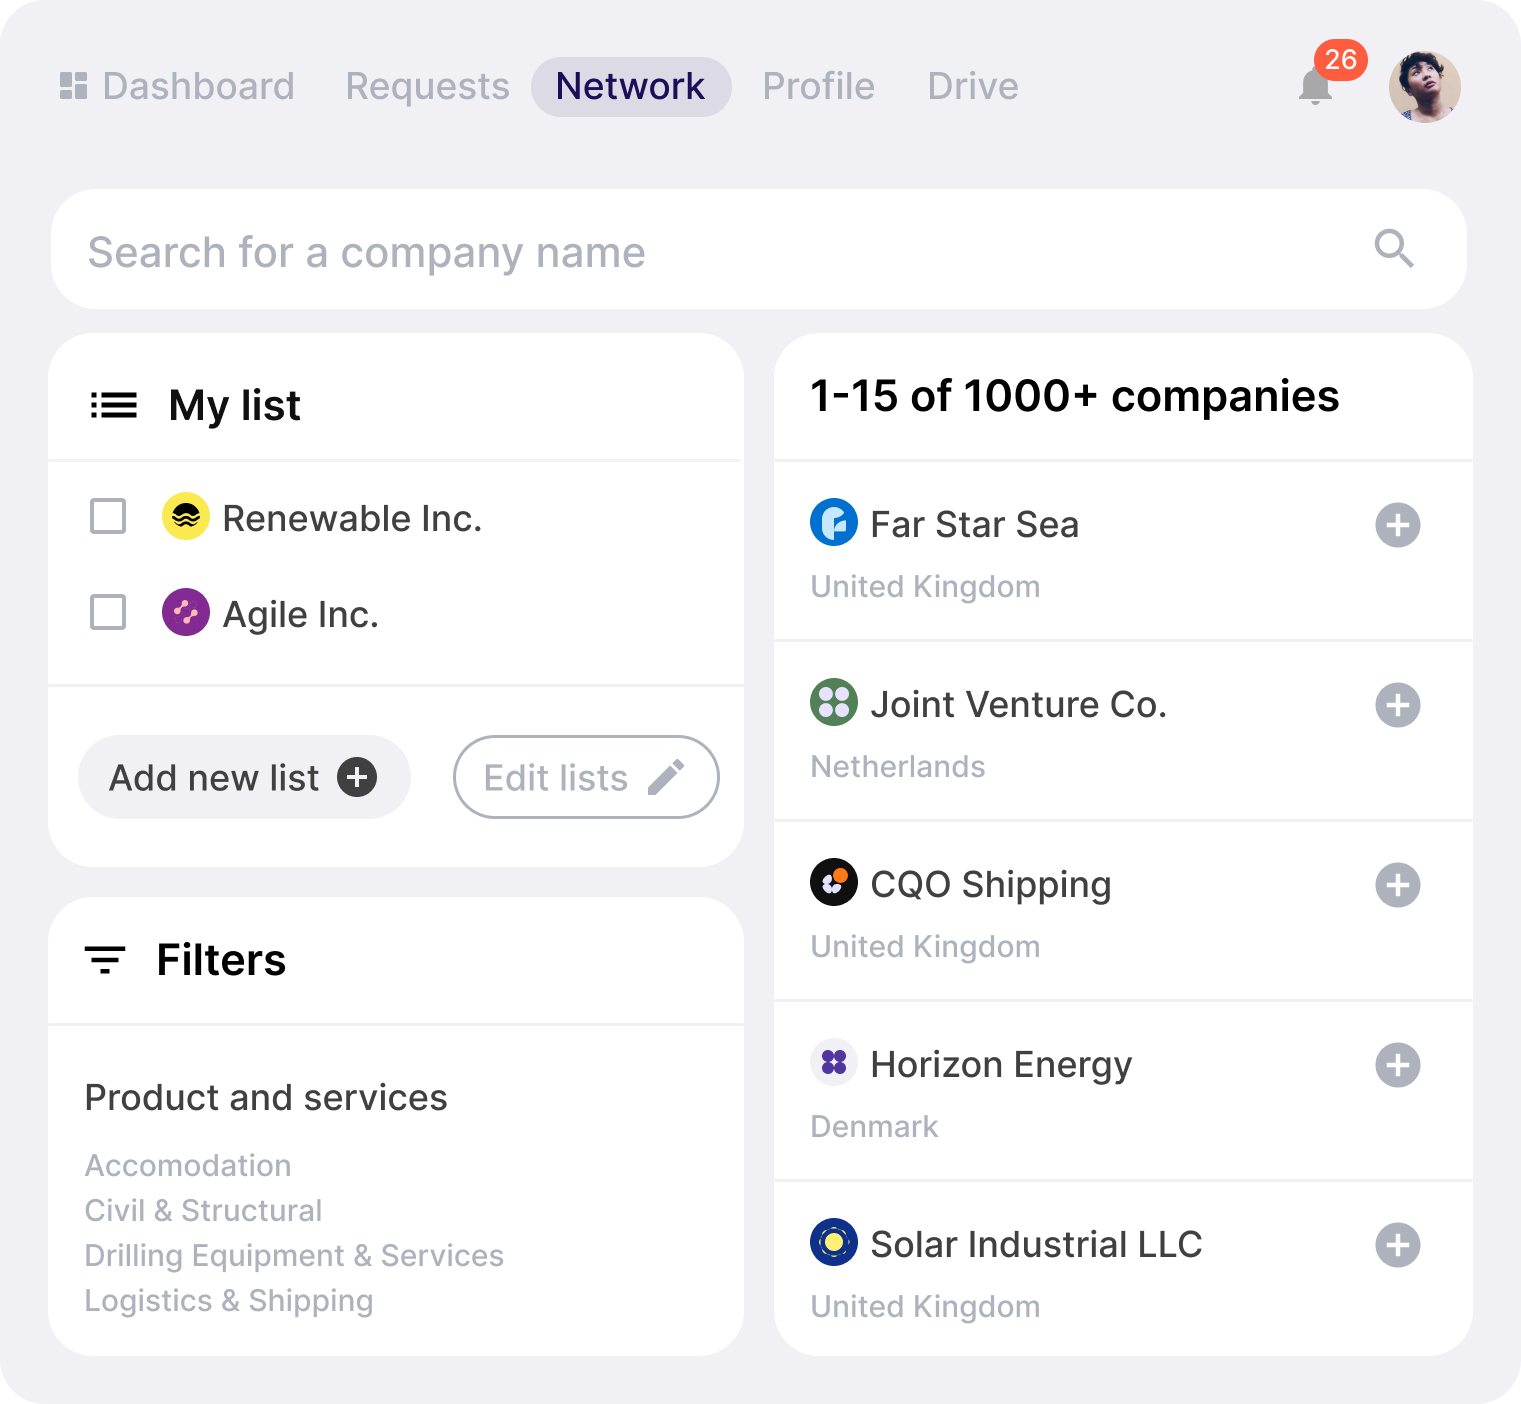Click the Edit lists button
Screen dimensions: 1521x1404
click(x=585, y=777)
